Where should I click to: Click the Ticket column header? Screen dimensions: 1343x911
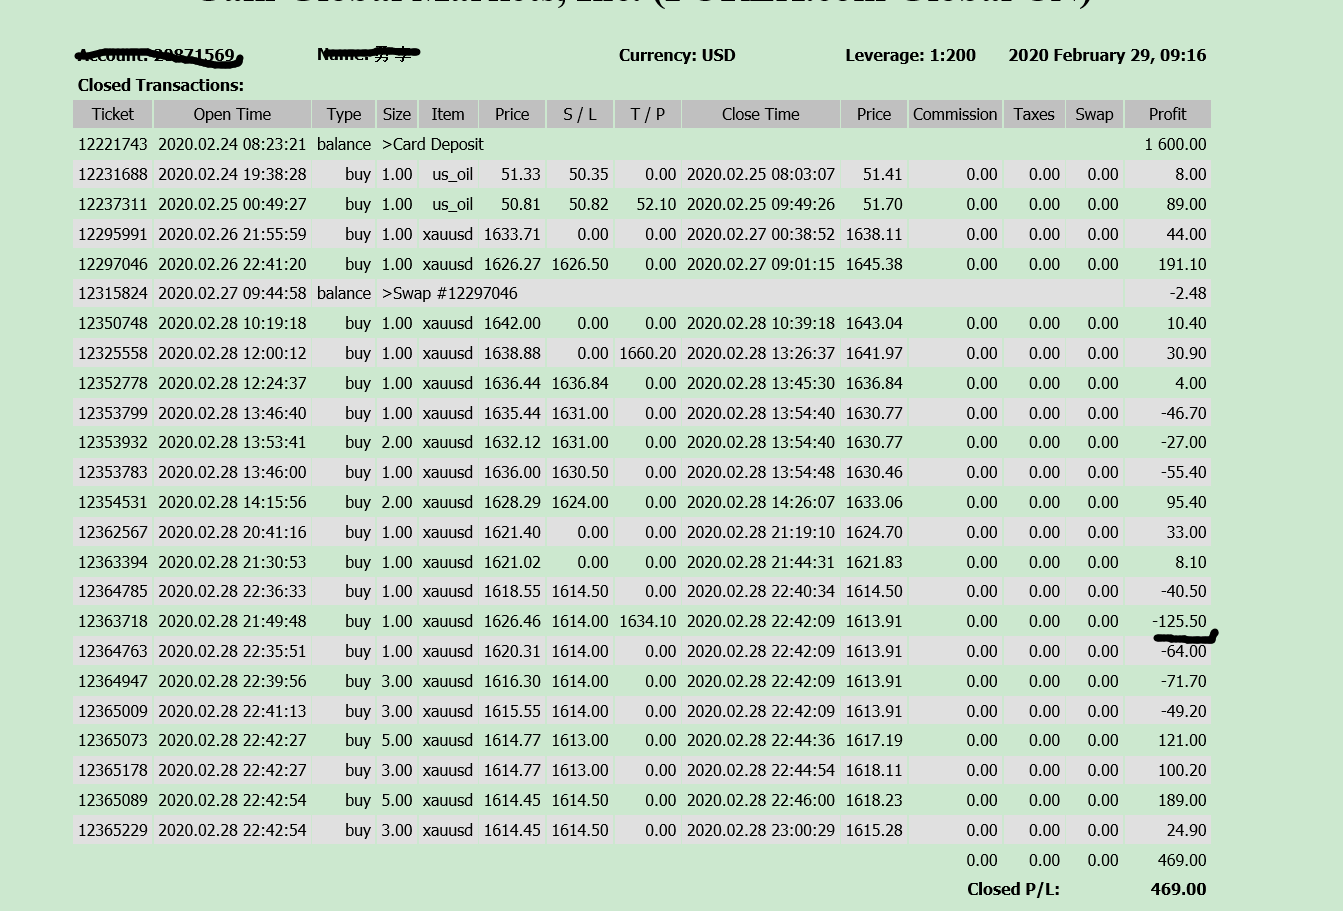point(112,114)
